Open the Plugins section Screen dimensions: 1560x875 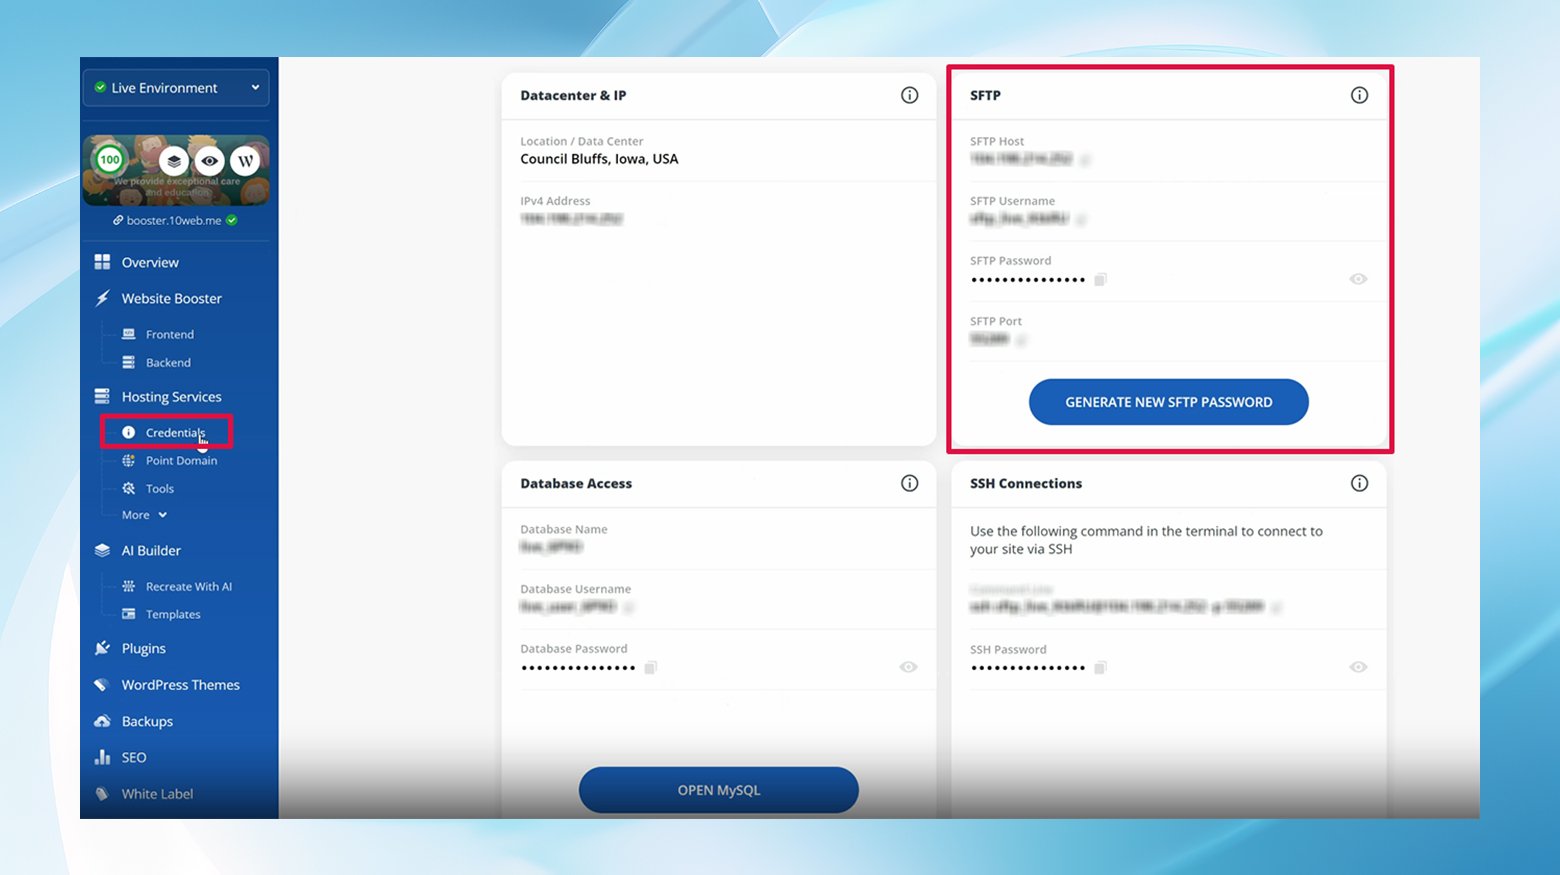click(x=143, y=648)
